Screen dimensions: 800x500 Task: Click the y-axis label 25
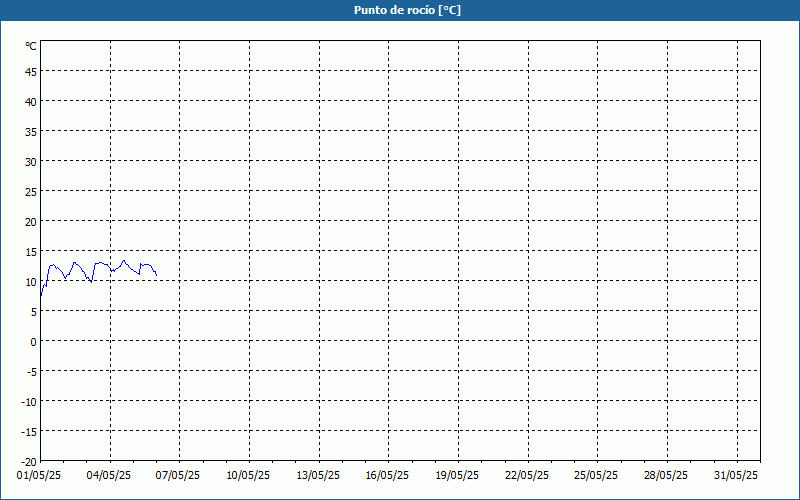tap(31, 192)
